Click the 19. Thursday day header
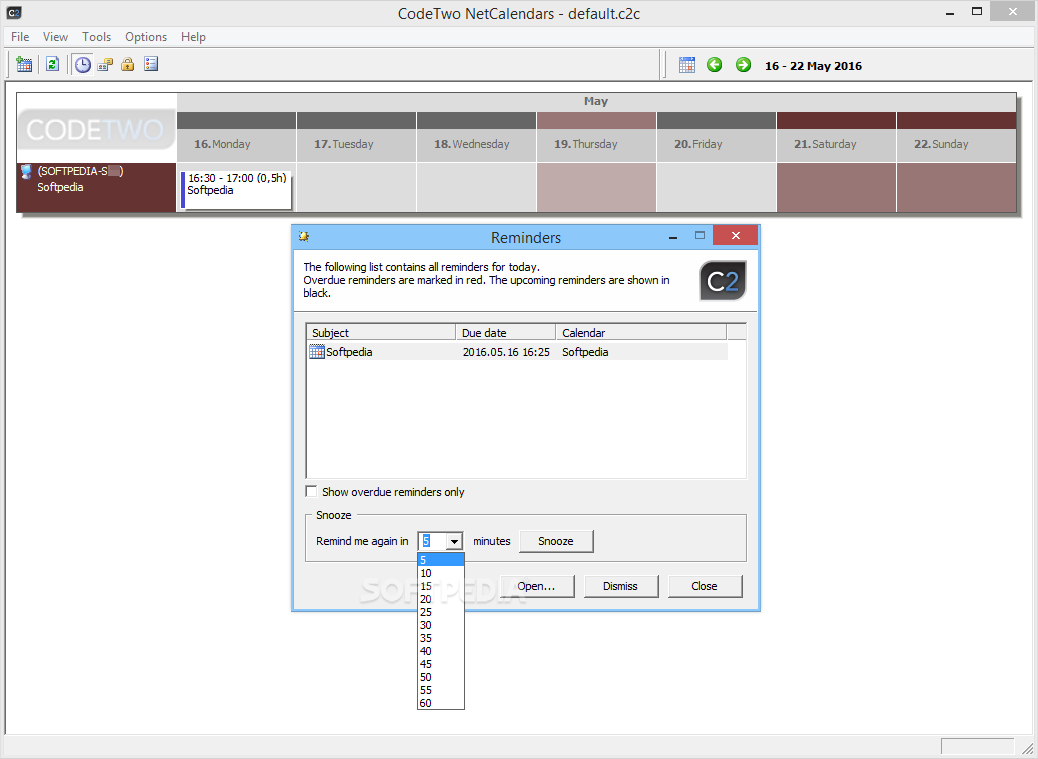 click(596, 144)
